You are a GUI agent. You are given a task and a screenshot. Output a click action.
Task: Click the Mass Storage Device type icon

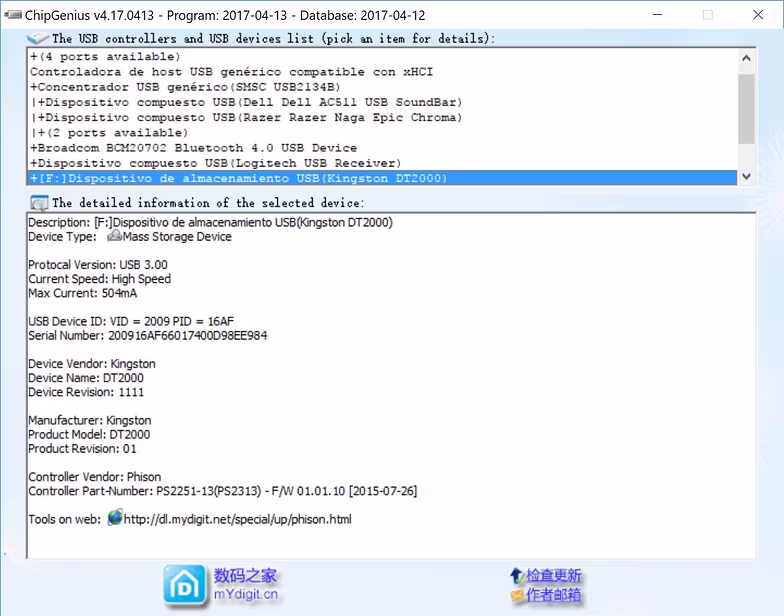click(x=114, y=236)
